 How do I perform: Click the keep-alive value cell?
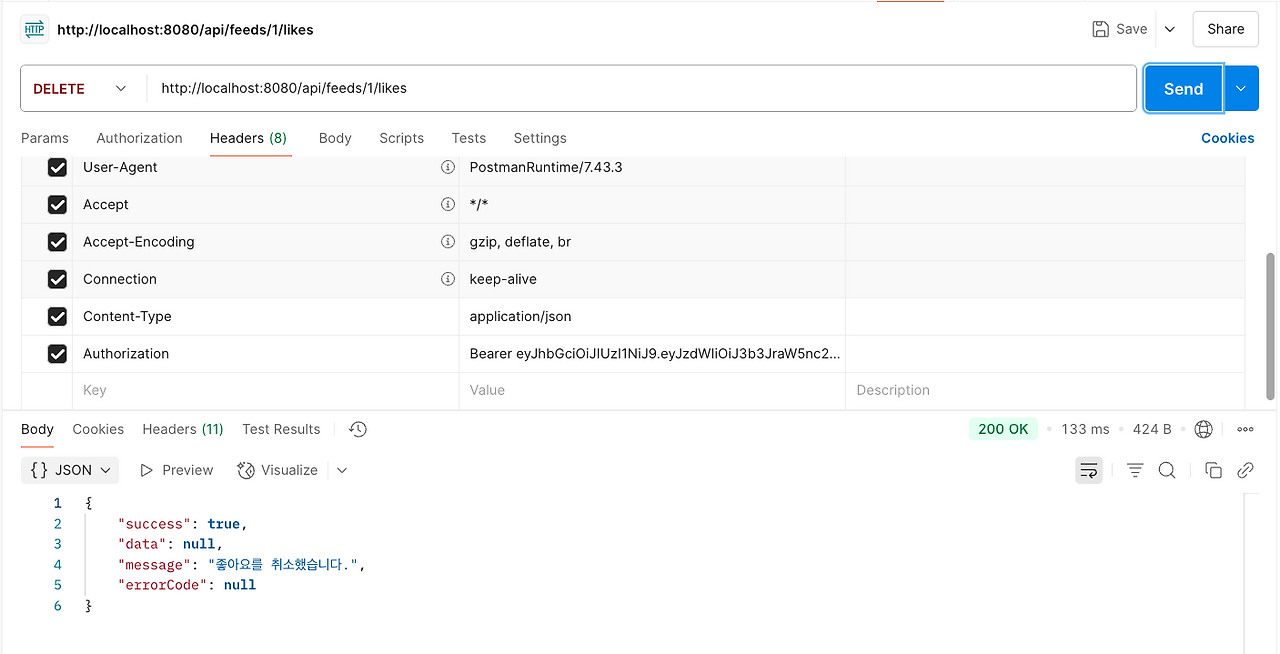tap(652, 279)
